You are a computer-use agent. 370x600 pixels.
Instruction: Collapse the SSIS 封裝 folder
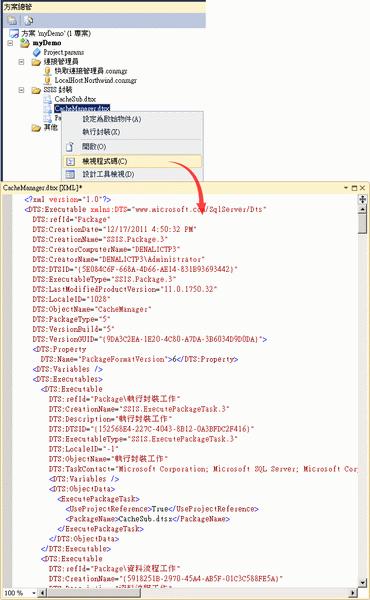21,90
